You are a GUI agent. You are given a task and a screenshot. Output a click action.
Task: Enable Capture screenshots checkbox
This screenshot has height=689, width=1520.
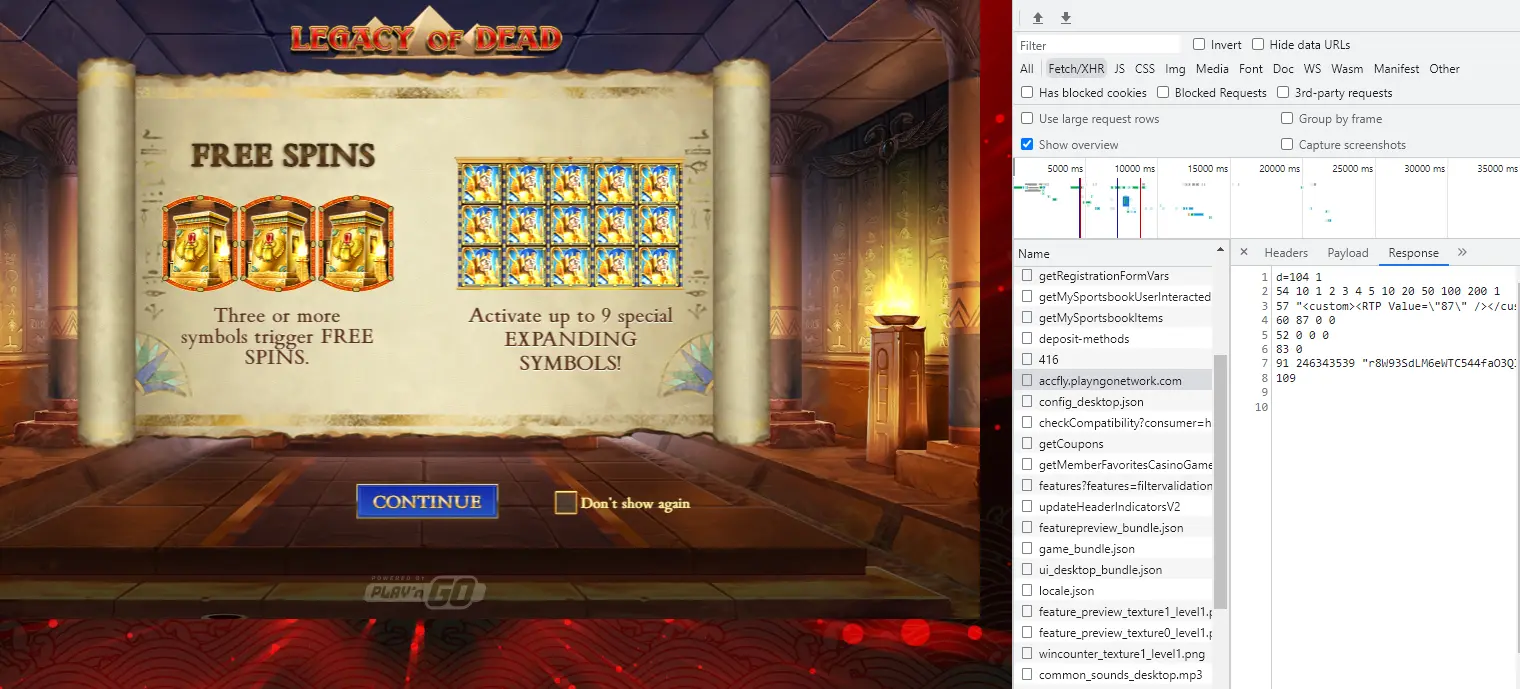(1287, 145)
